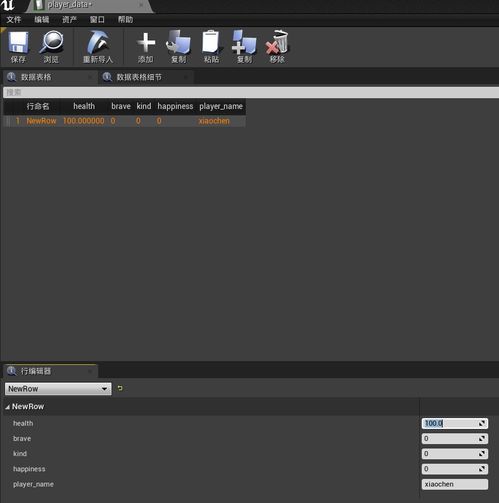The height and width of the screenshot is (503, 499).
Task: Remove row with 移除 trash icon
Action: 277,47
